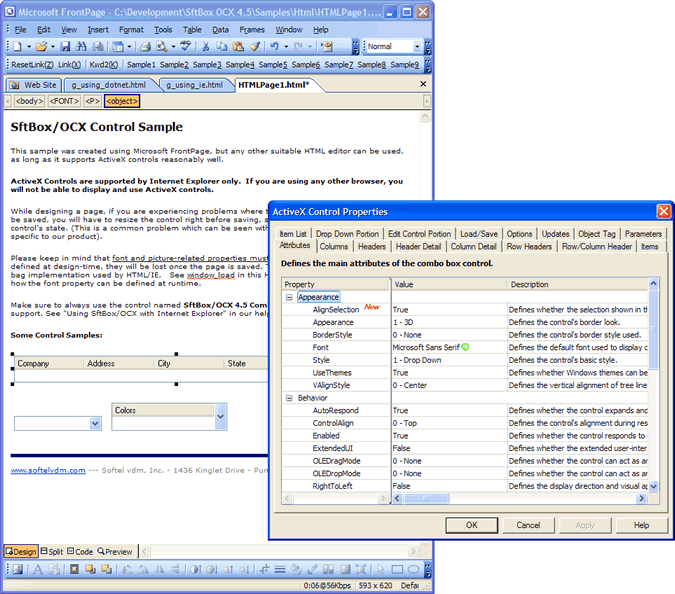
Task: Collapse the Behavior property group
Action: [x=289, y=397]
